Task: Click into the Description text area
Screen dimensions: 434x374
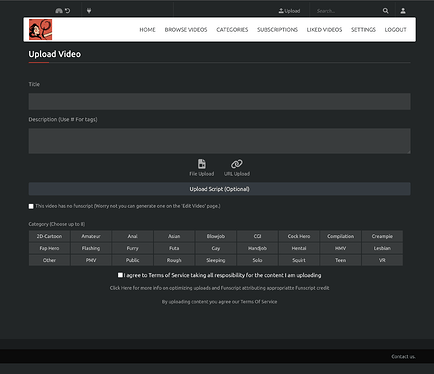Action: tap(219, 141)
